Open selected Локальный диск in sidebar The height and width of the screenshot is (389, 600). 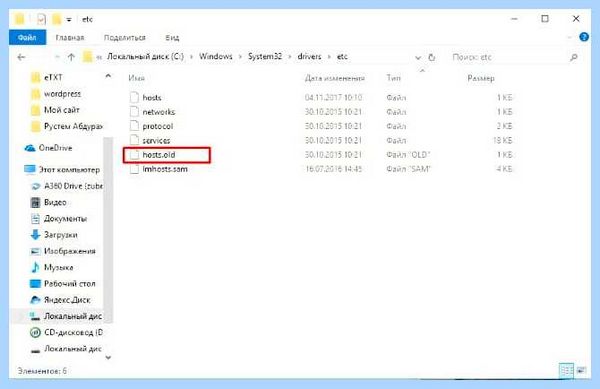(x=73, y=316)
